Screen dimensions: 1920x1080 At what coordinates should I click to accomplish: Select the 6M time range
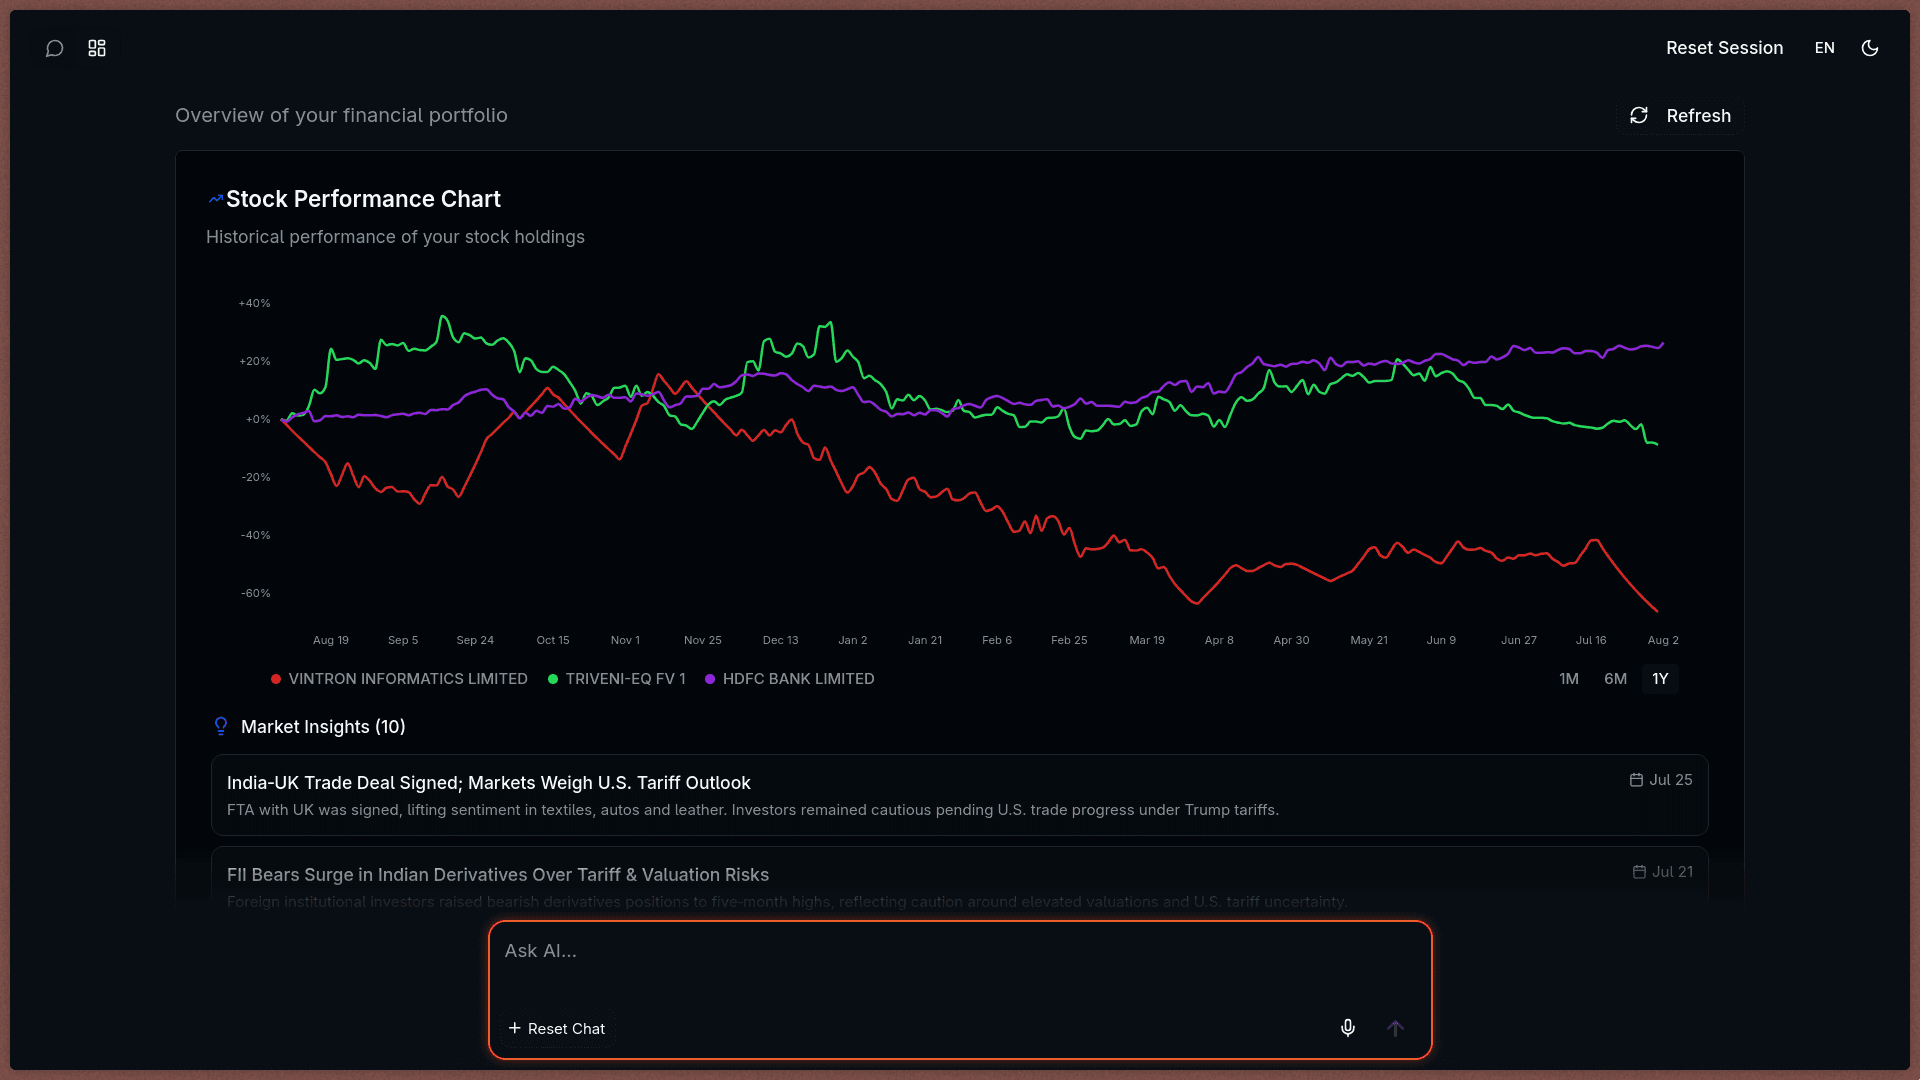point(1615,679)
